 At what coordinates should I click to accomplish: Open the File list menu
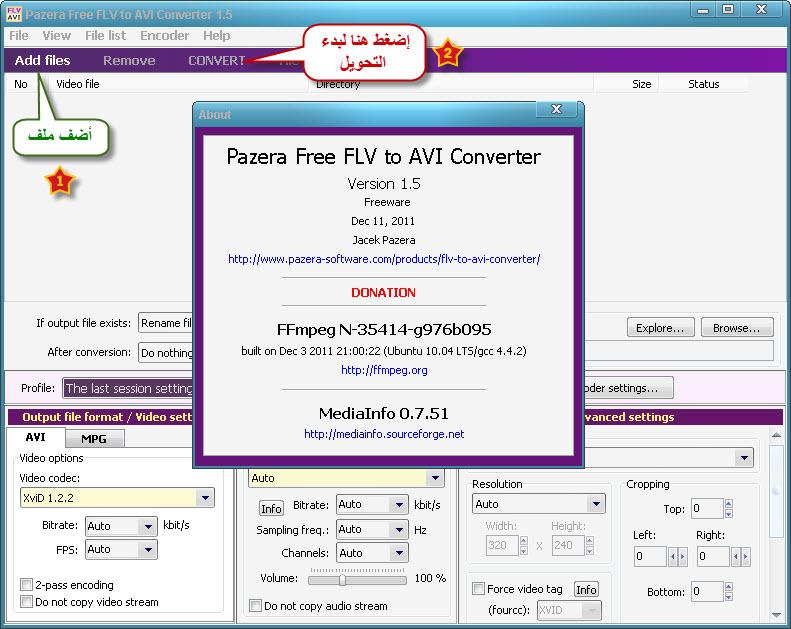tap(105, 36)
